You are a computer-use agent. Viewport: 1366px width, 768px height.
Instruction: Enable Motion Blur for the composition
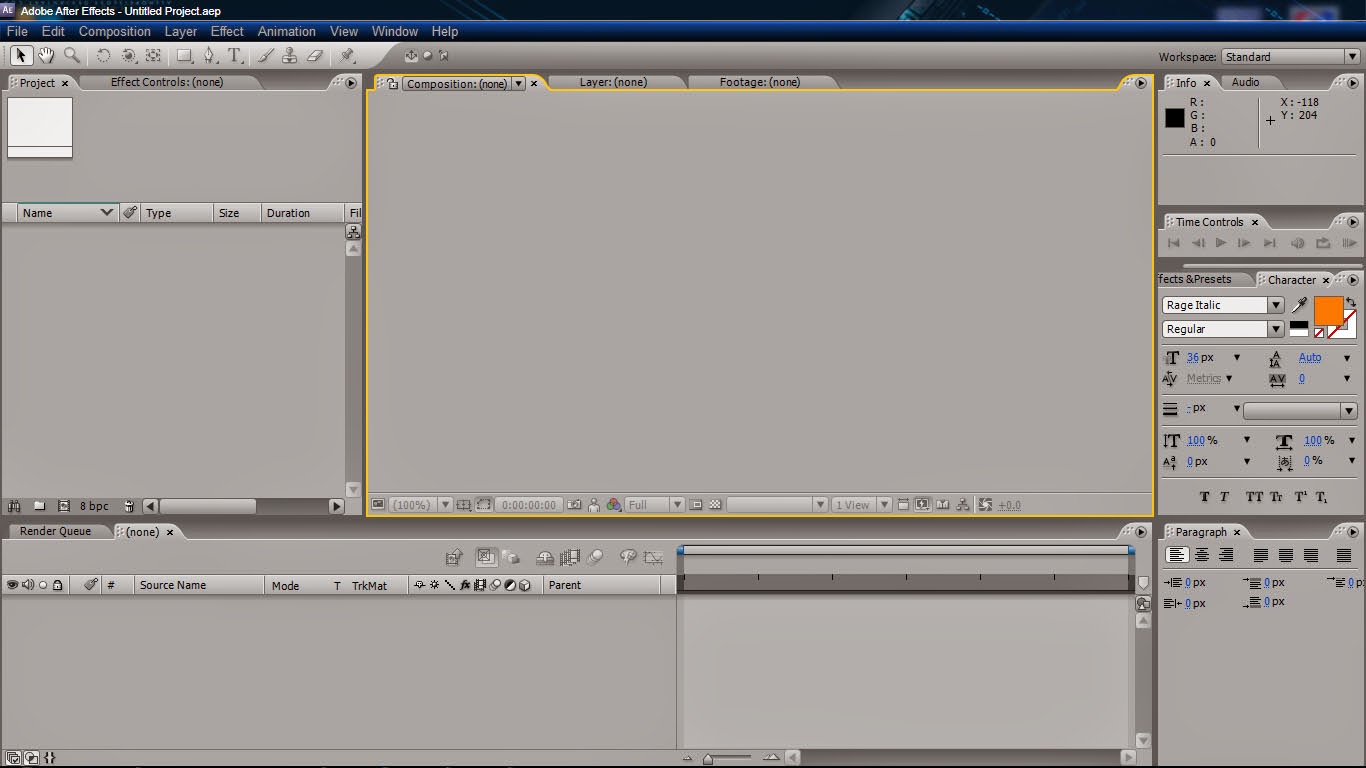[x=595, y=557]
